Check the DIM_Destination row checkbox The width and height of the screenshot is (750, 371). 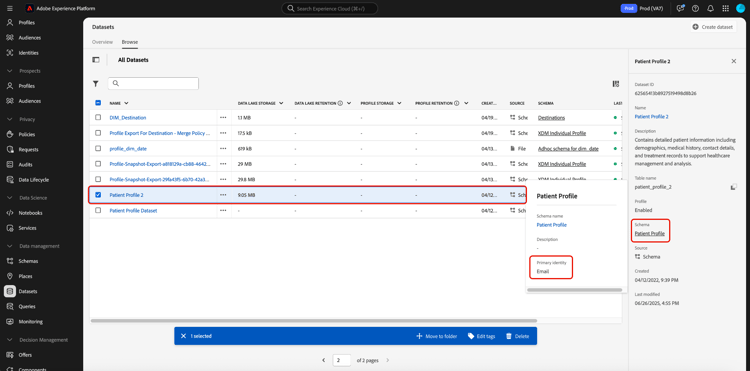point(98,118)
